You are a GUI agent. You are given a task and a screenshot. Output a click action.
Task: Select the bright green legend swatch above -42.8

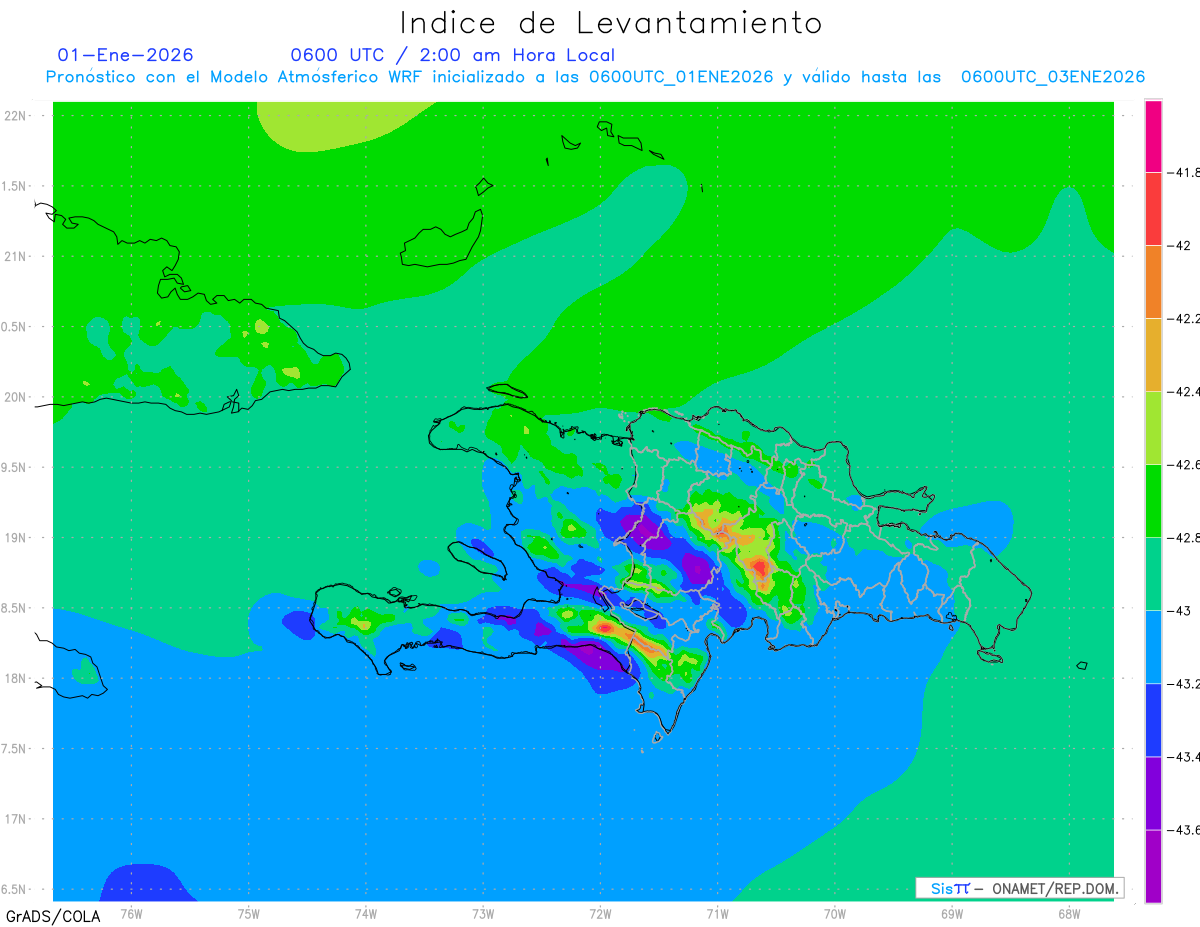pyautogui.click(x=1153, y=500)
